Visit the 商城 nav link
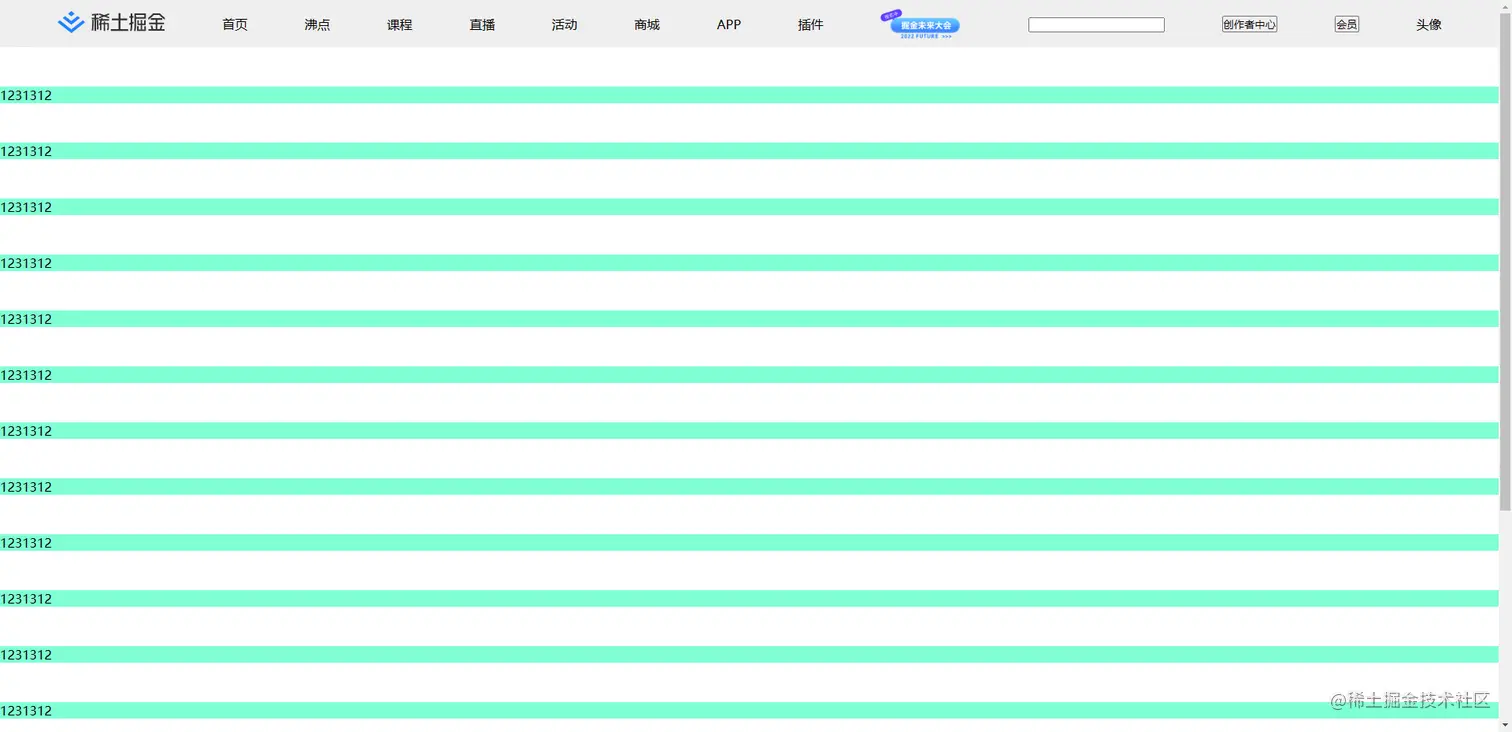The width and height of the screenshot is (1512, 732). (647, 25)
